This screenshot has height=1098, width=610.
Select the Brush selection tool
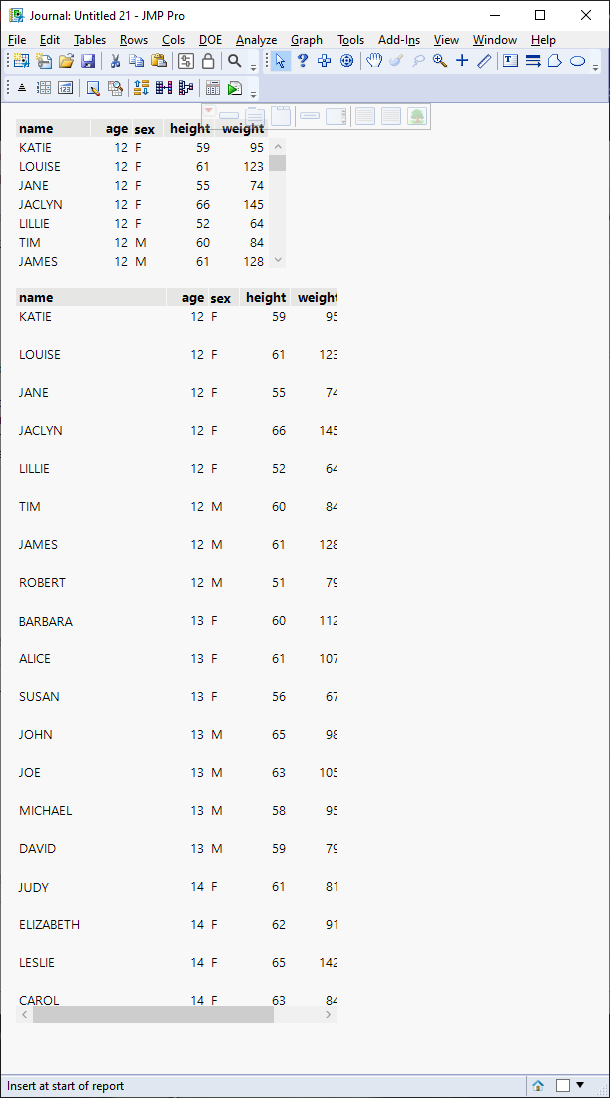tap(397, 62)
